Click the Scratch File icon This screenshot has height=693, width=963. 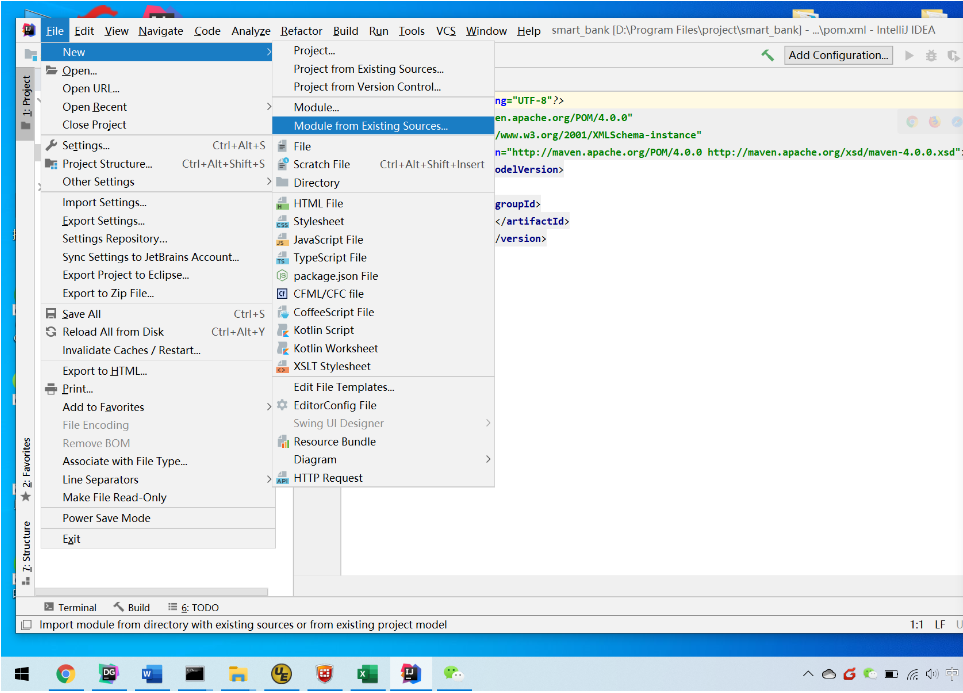tap(283, 164)
